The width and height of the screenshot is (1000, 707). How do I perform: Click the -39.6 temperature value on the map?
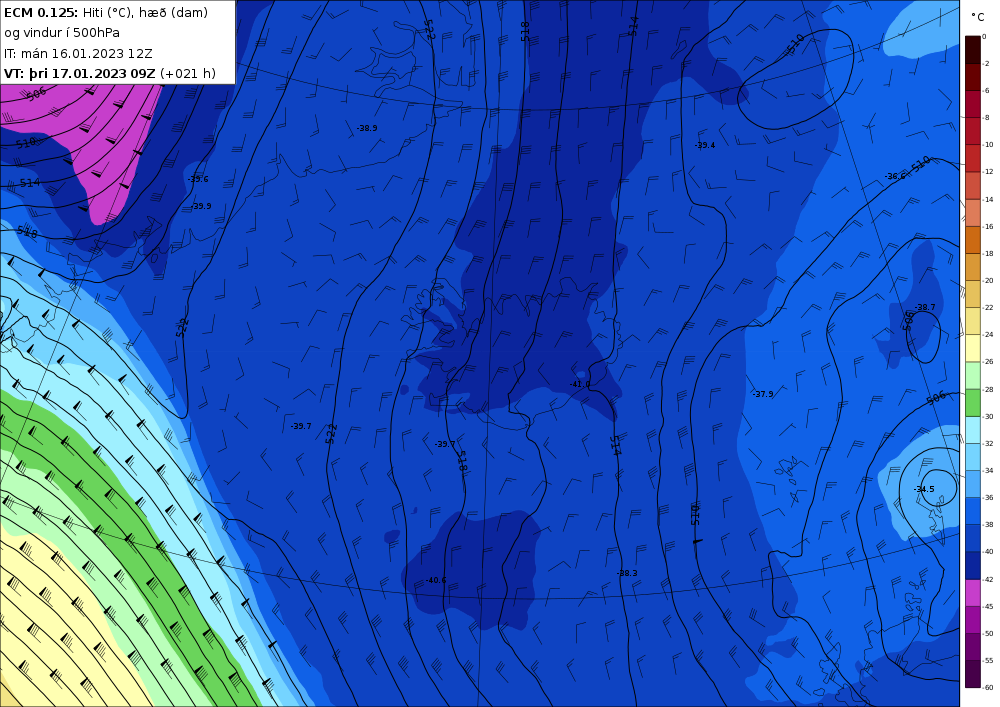pyautogui.click(x=198, y=179)
